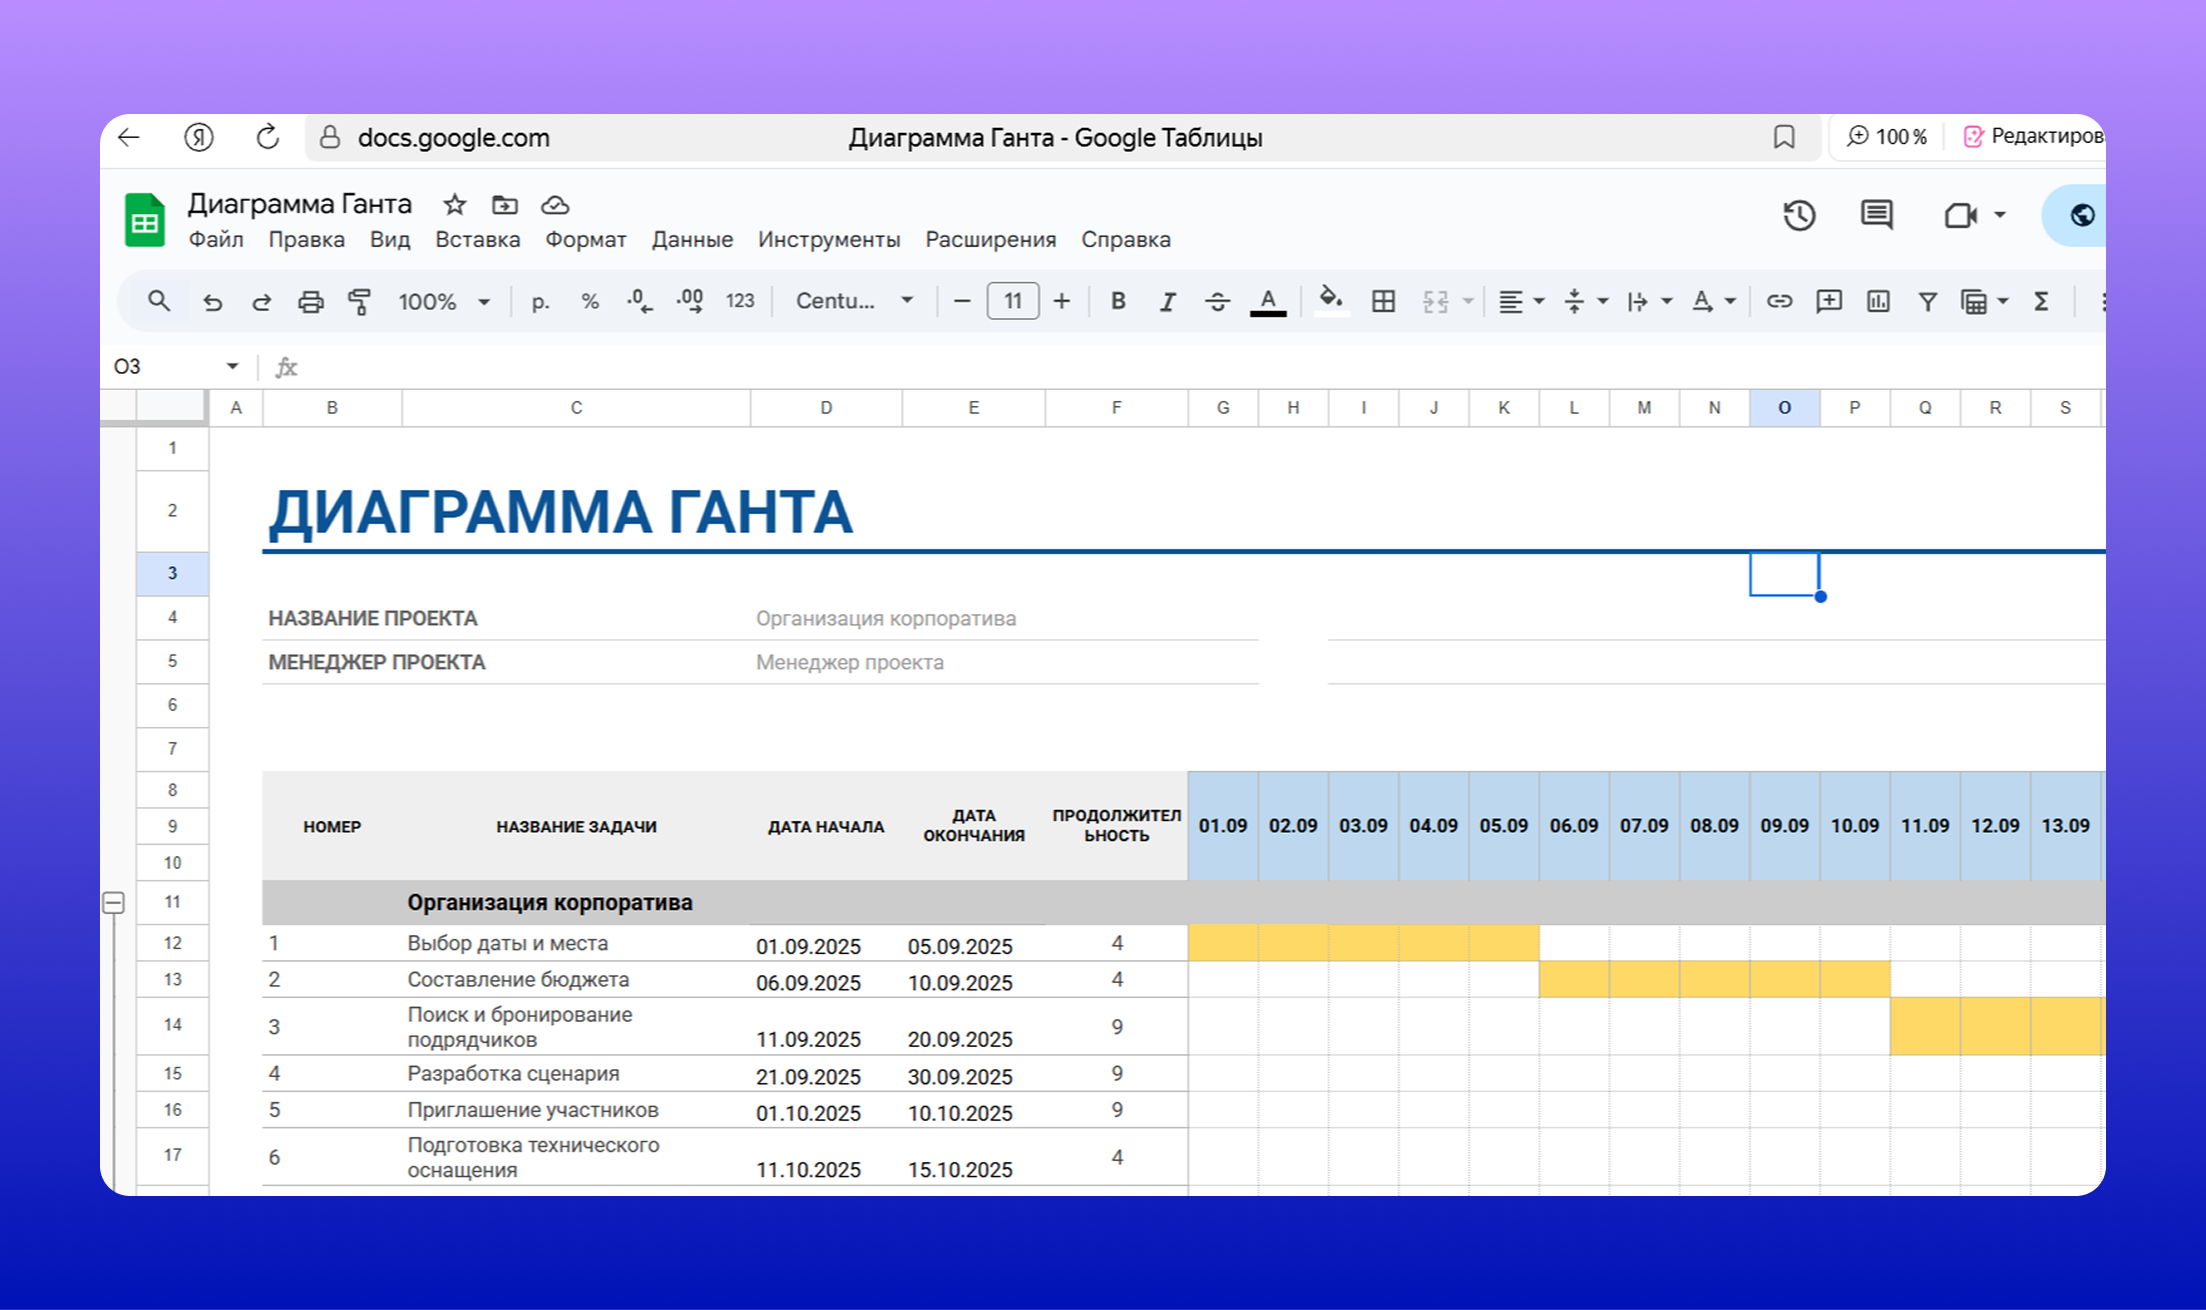Click the functions sigma icon
Viewport: 2206px width, 1310px height.
click(2041, 301)
